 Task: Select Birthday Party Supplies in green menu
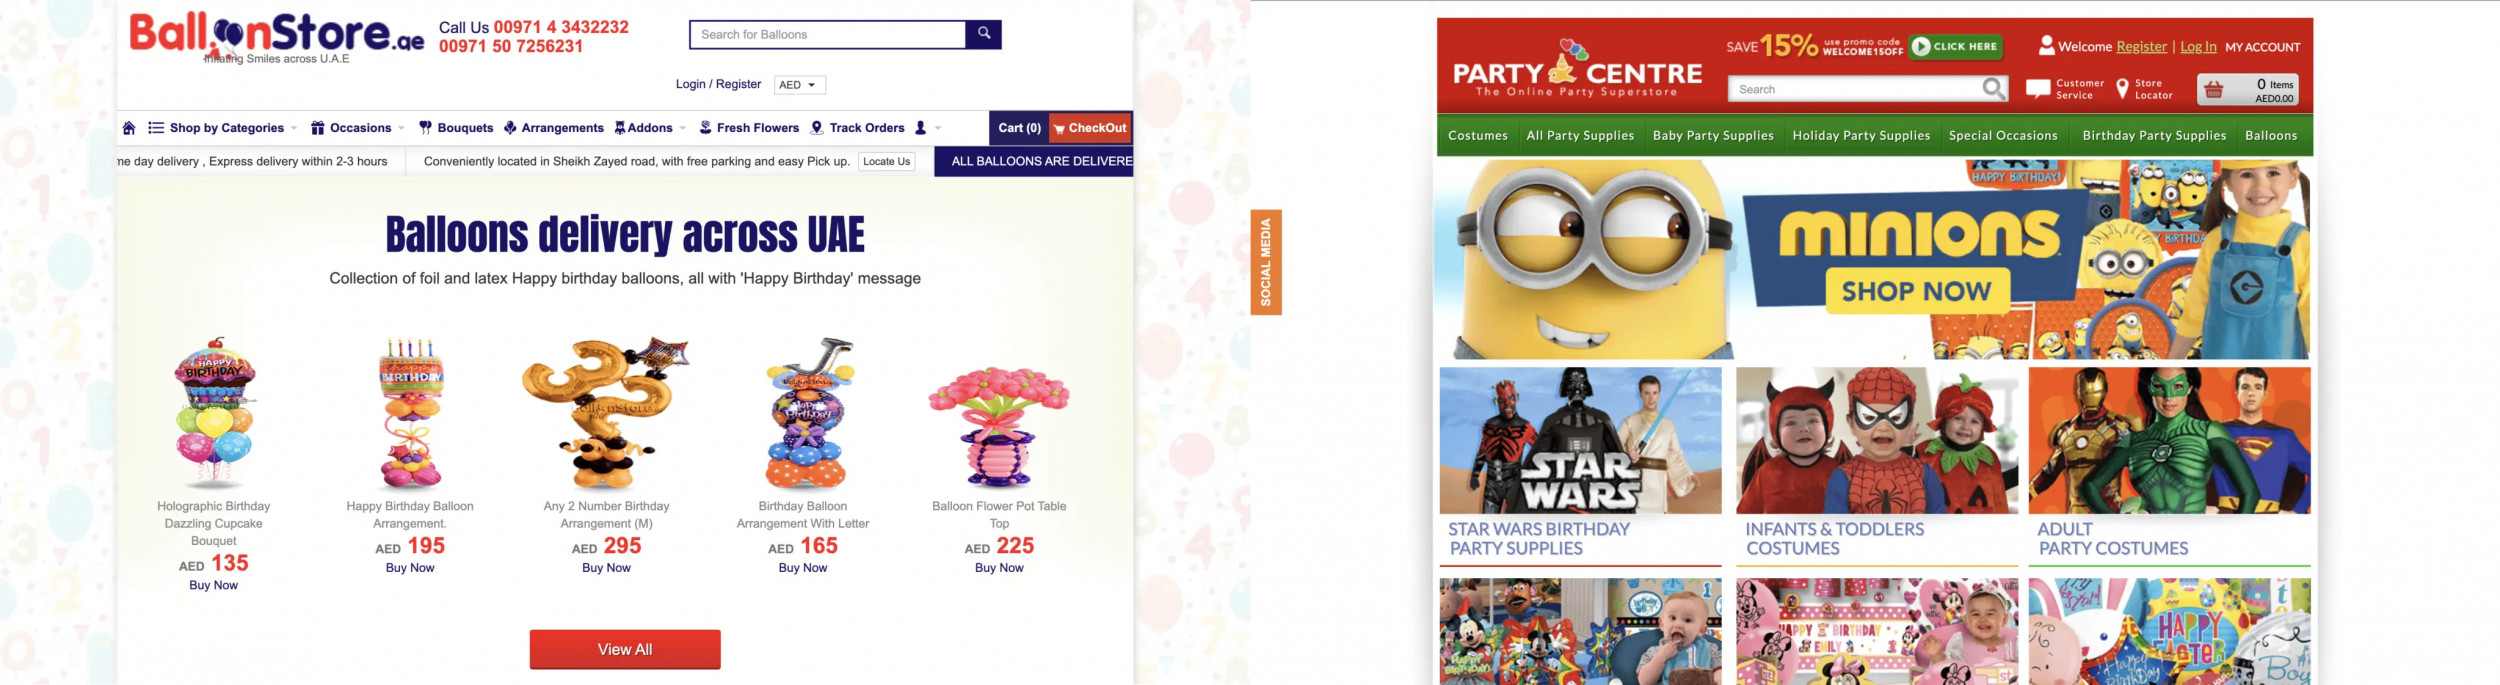2154,136
